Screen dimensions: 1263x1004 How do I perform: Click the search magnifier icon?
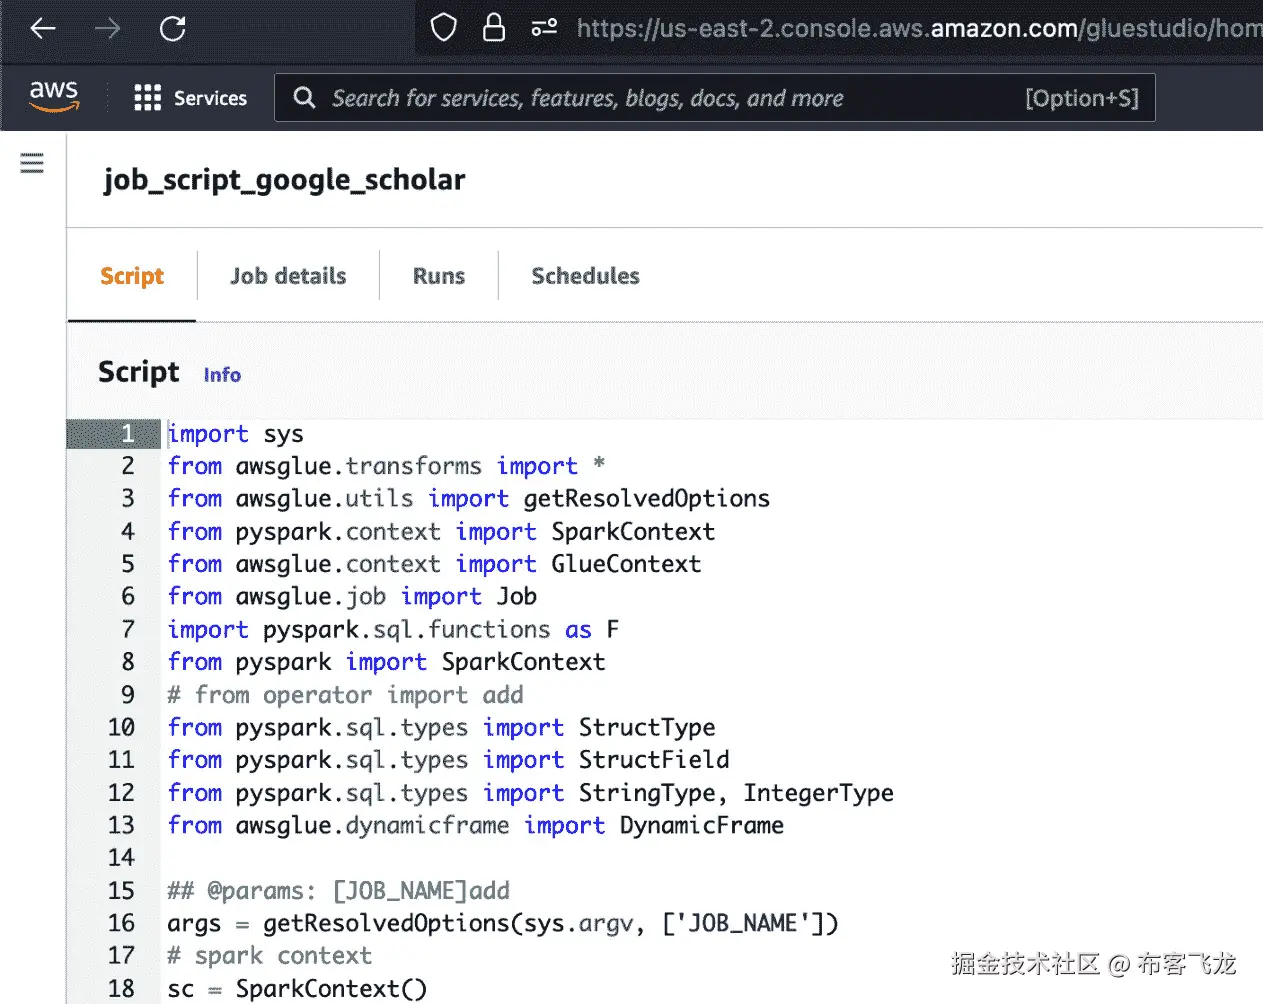(x=304, y=97)
